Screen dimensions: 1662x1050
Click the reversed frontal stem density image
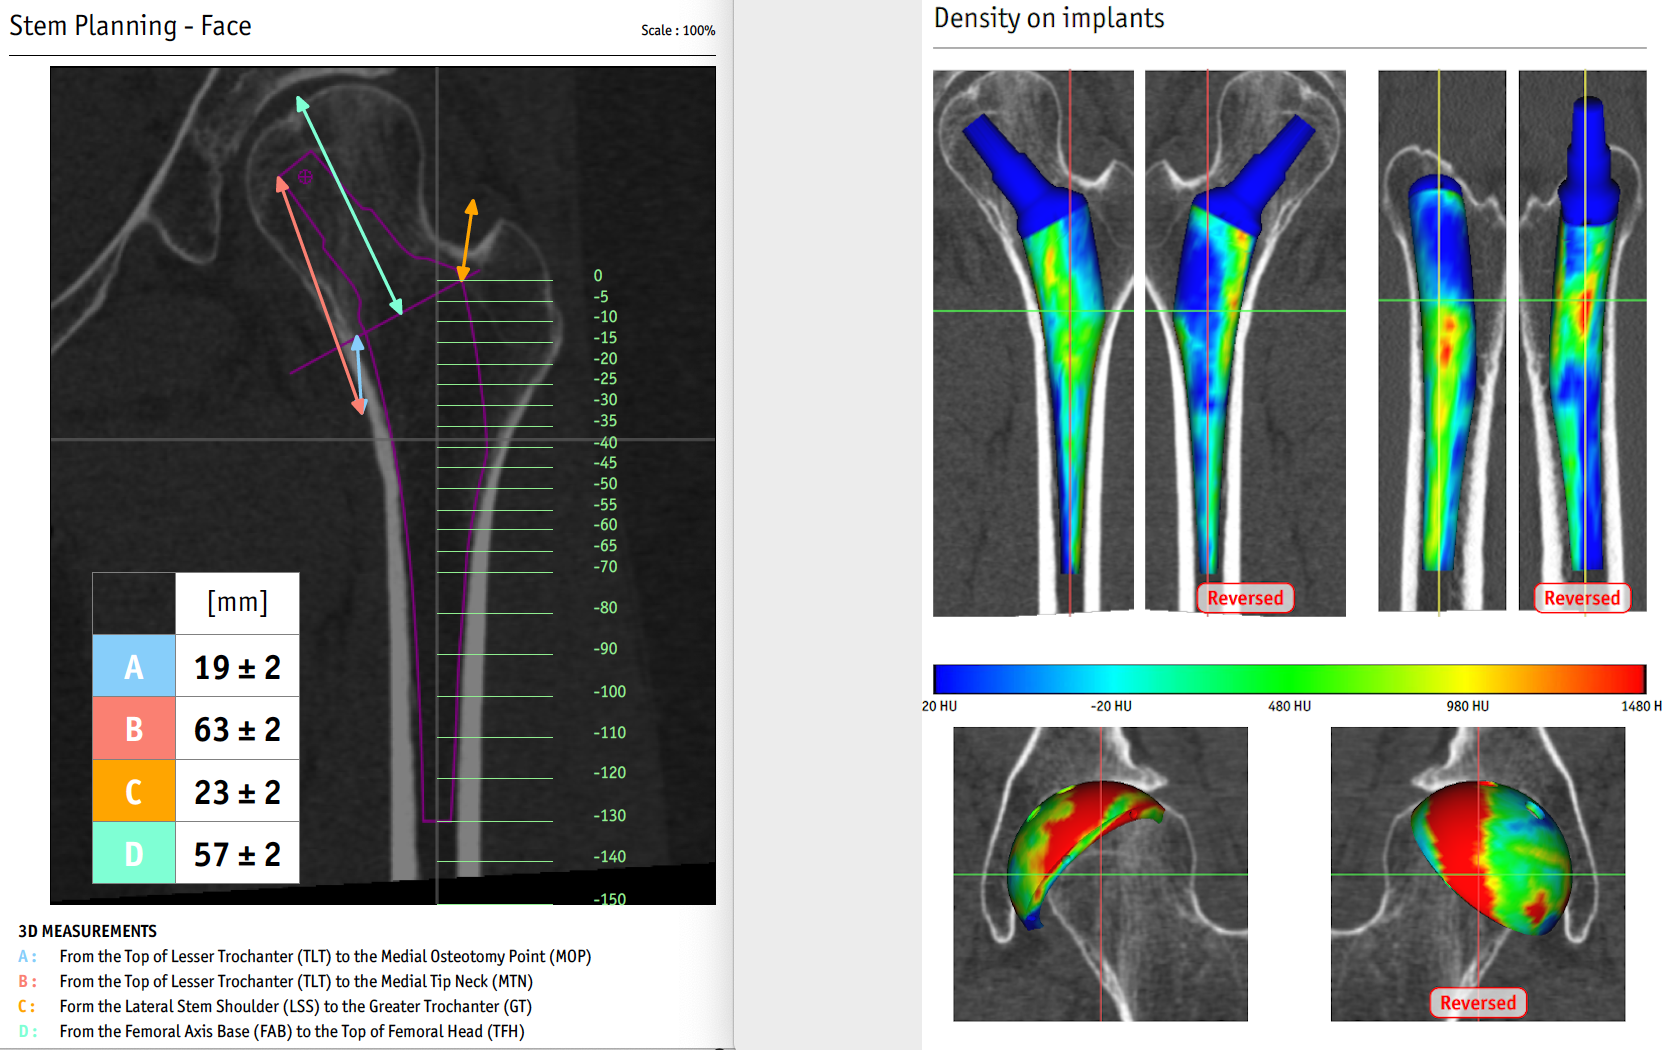pos(1245,343)
